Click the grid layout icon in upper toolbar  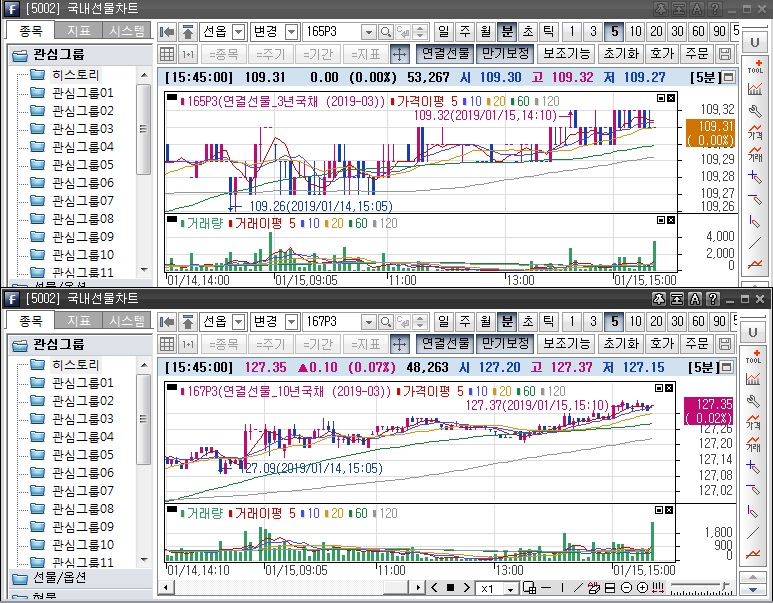point(168,54)
